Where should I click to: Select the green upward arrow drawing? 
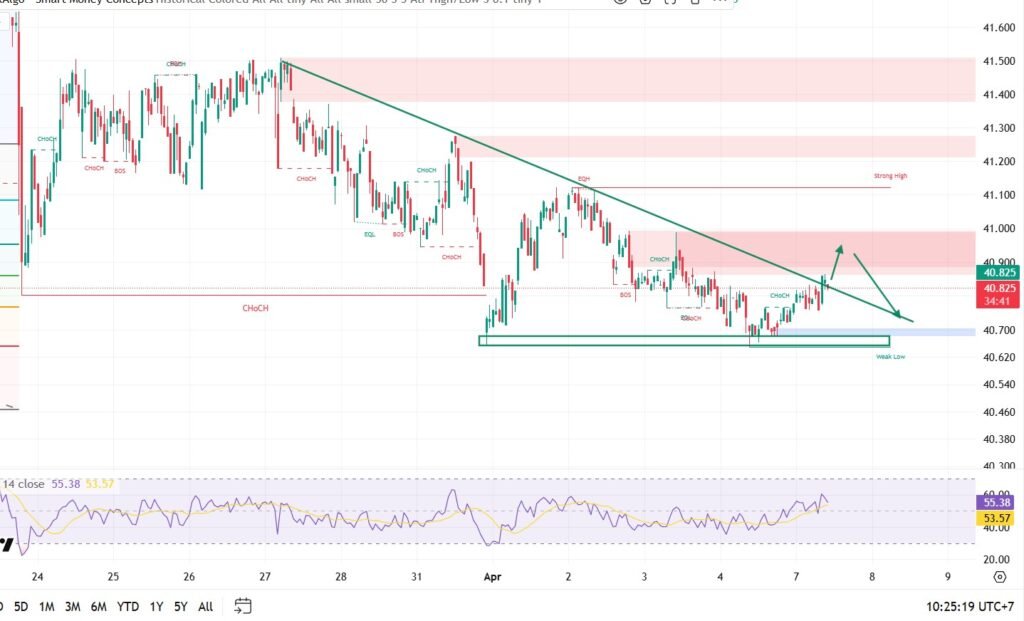[836, 262]
